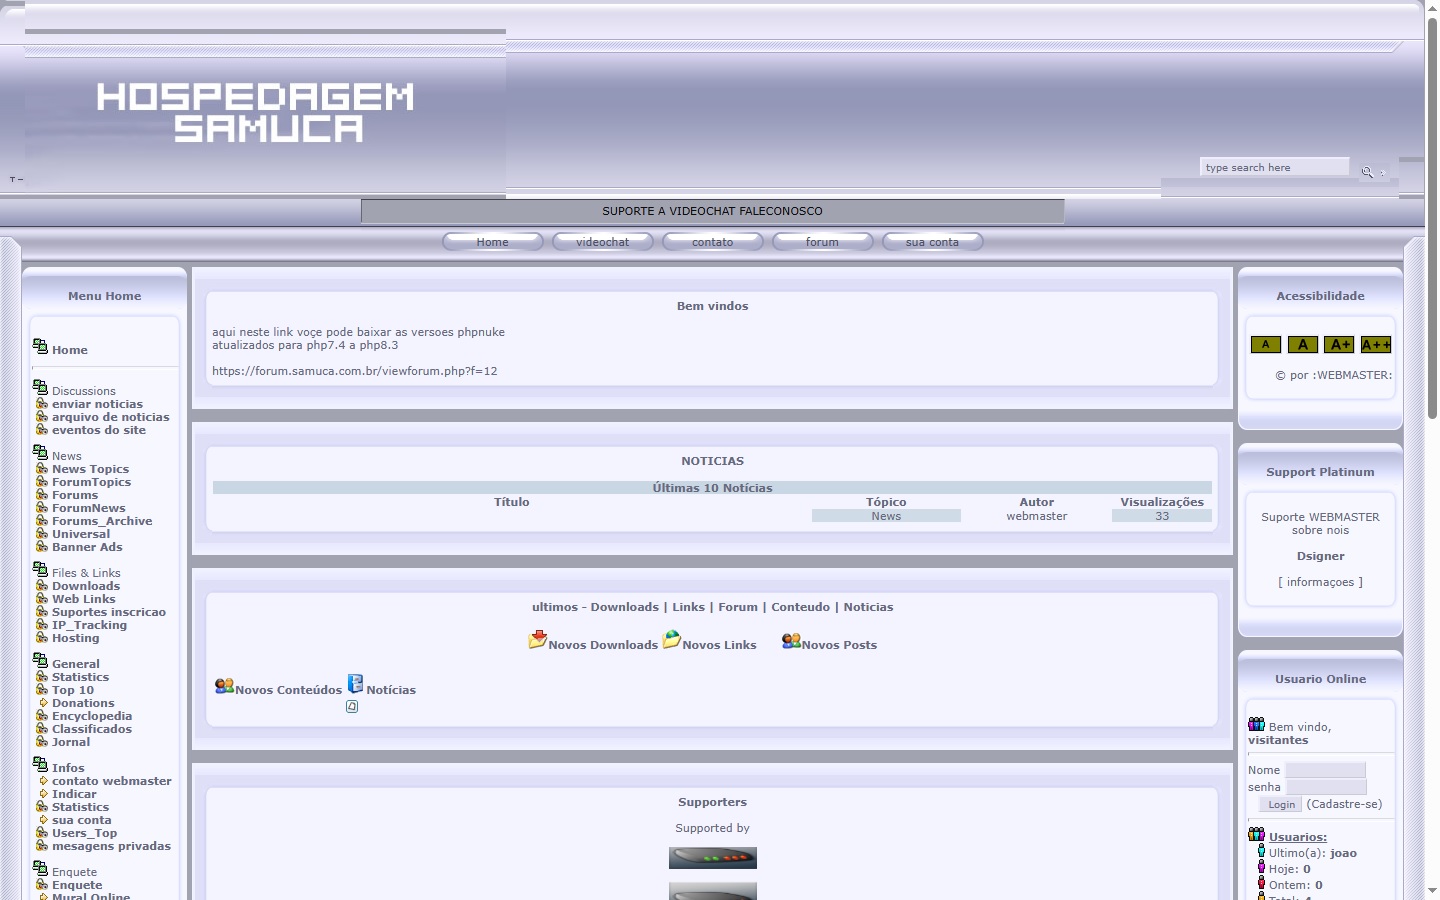This screenshot has height=900, width=1440.
Task: Open the Users_Top link
Action: click(x=84, y=833)
